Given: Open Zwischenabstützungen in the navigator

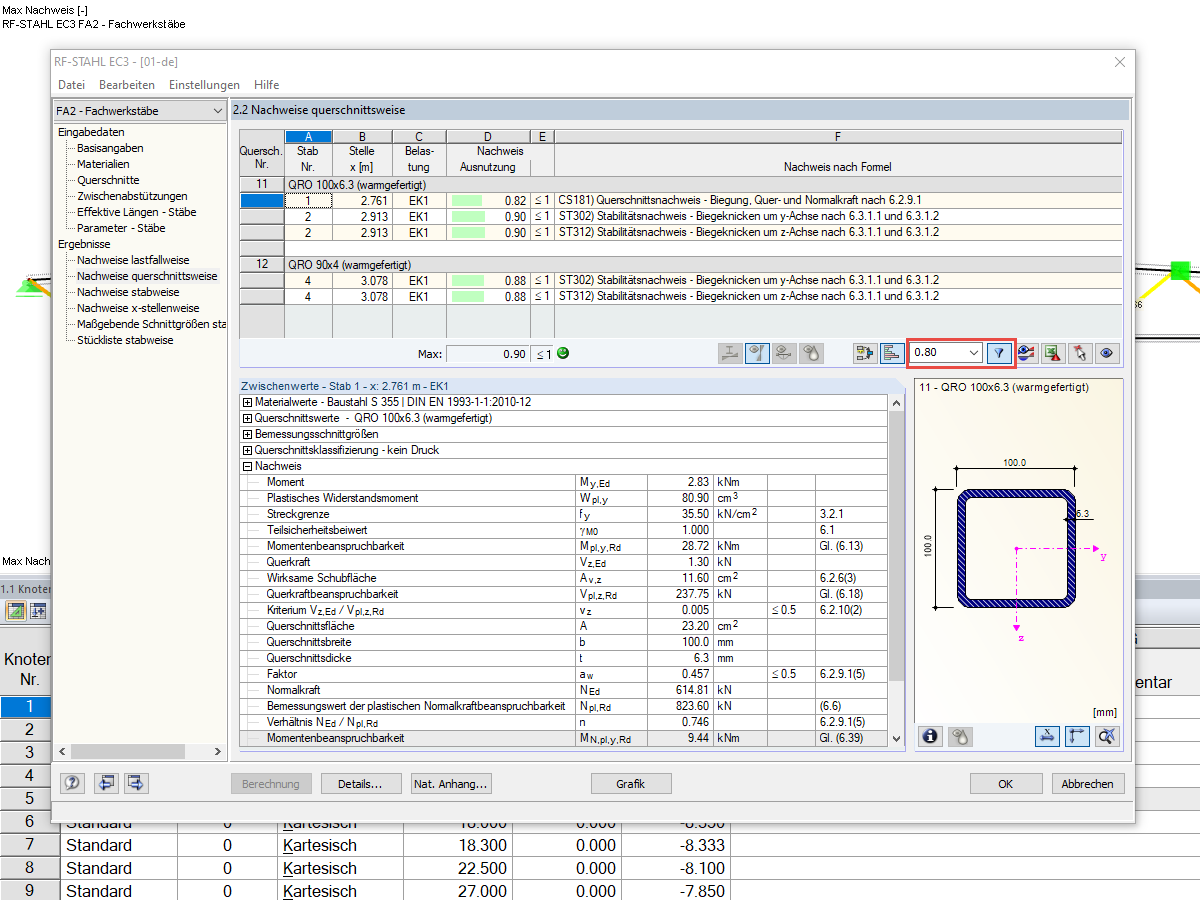Looking at the screenshot, I should tap(132, 196).
